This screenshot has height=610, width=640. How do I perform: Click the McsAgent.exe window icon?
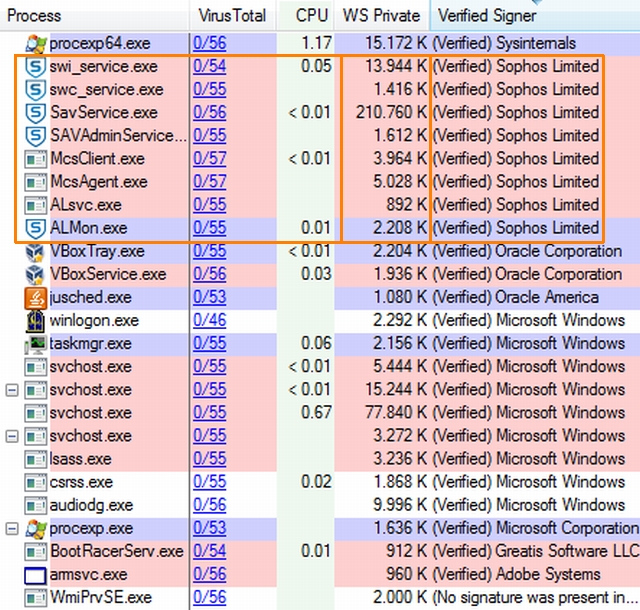pos(36,182)
